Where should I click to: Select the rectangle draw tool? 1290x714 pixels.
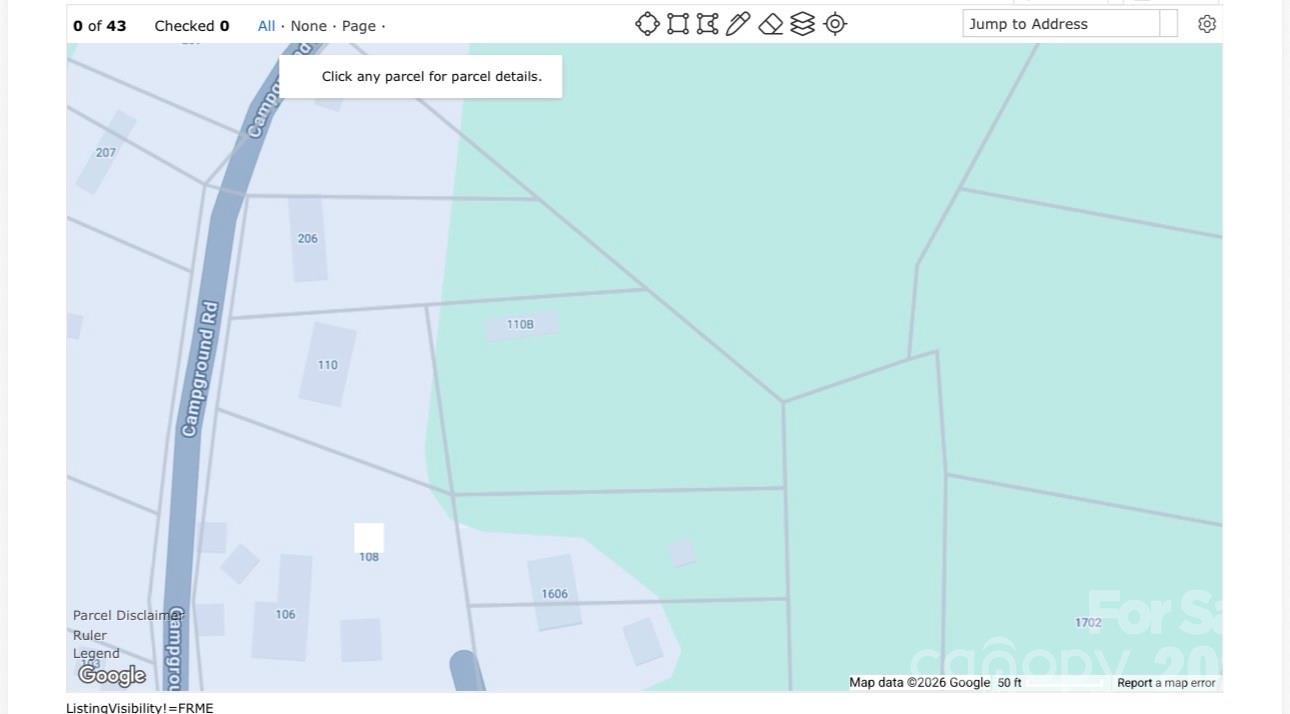click(x=678, y=24)
